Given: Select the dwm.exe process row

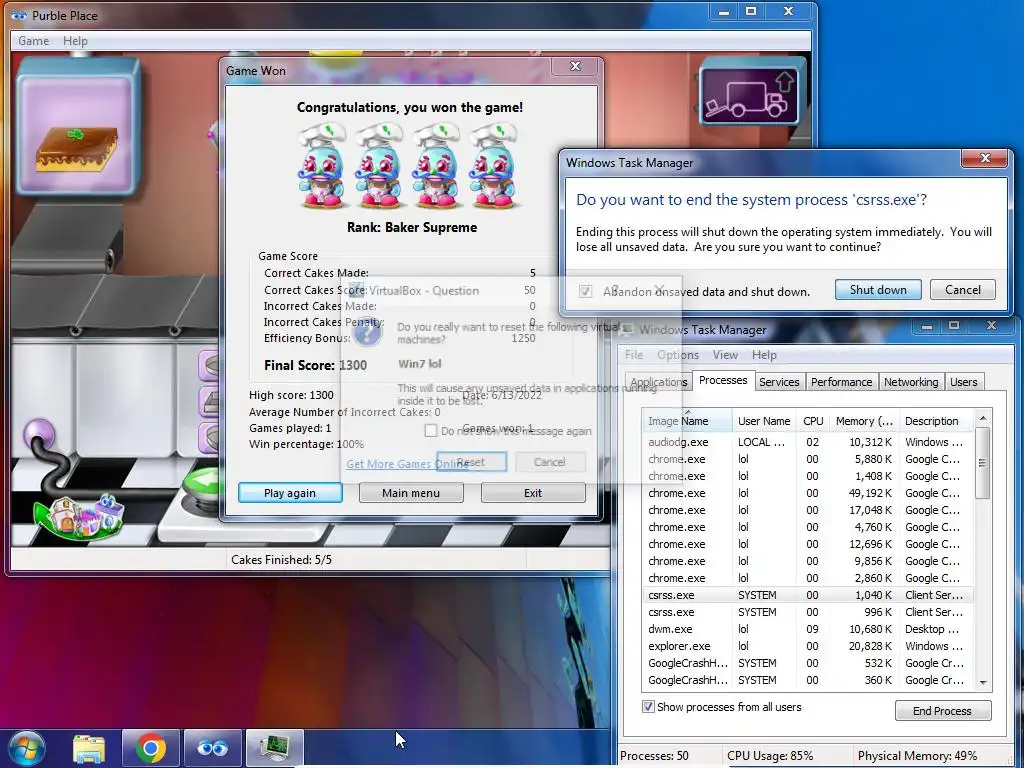Looking at the screenshot, I should pos(807,629).
